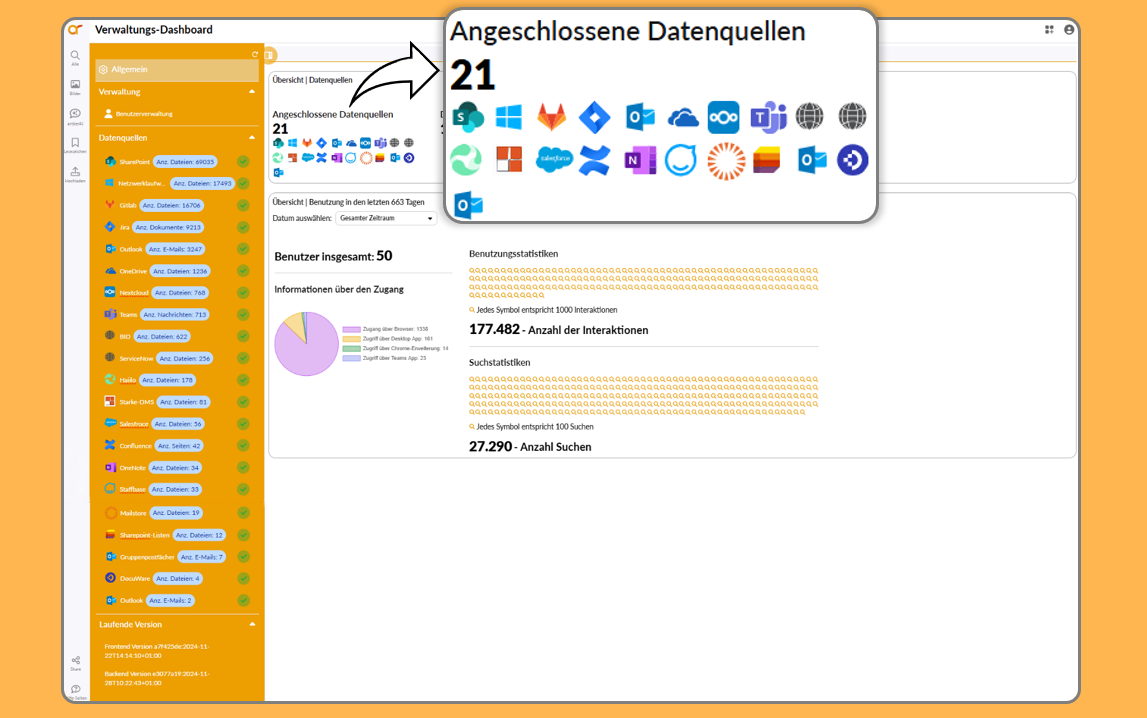The image size is (1147, 718).
Task: Click the Anz. Dokumente: 9213 badge
Action: tap(168, 227)
